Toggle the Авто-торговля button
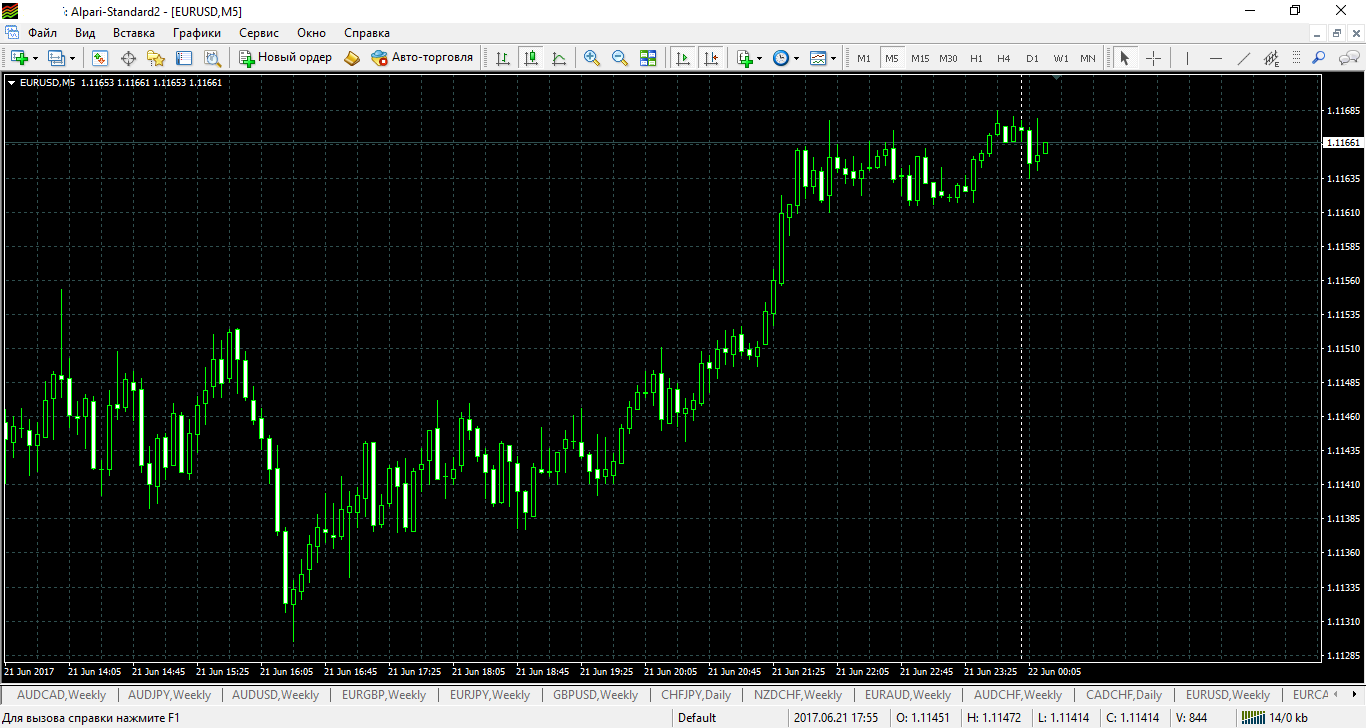1366x728 pixels. point(421,58)
